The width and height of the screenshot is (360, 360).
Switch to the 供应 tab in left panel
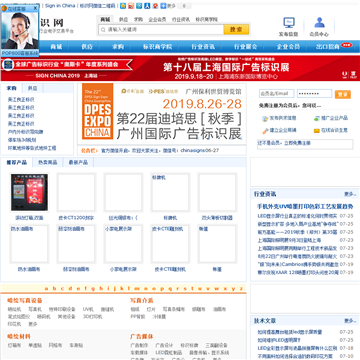click(x=32, y=88)
